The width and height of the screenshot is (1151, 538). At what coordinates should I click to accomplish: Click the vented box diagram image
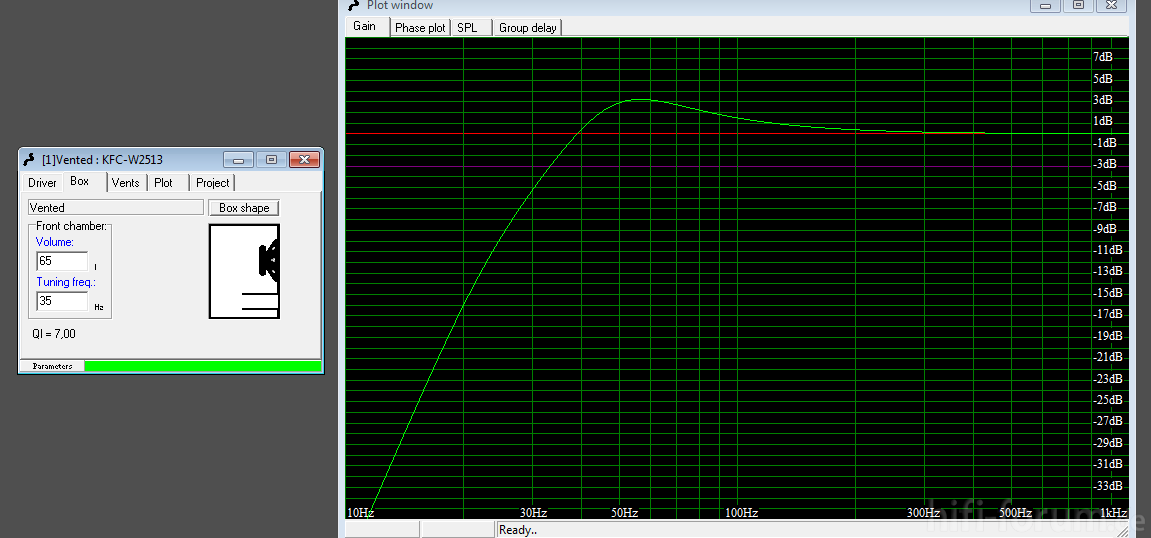click(x=244, y=271)
